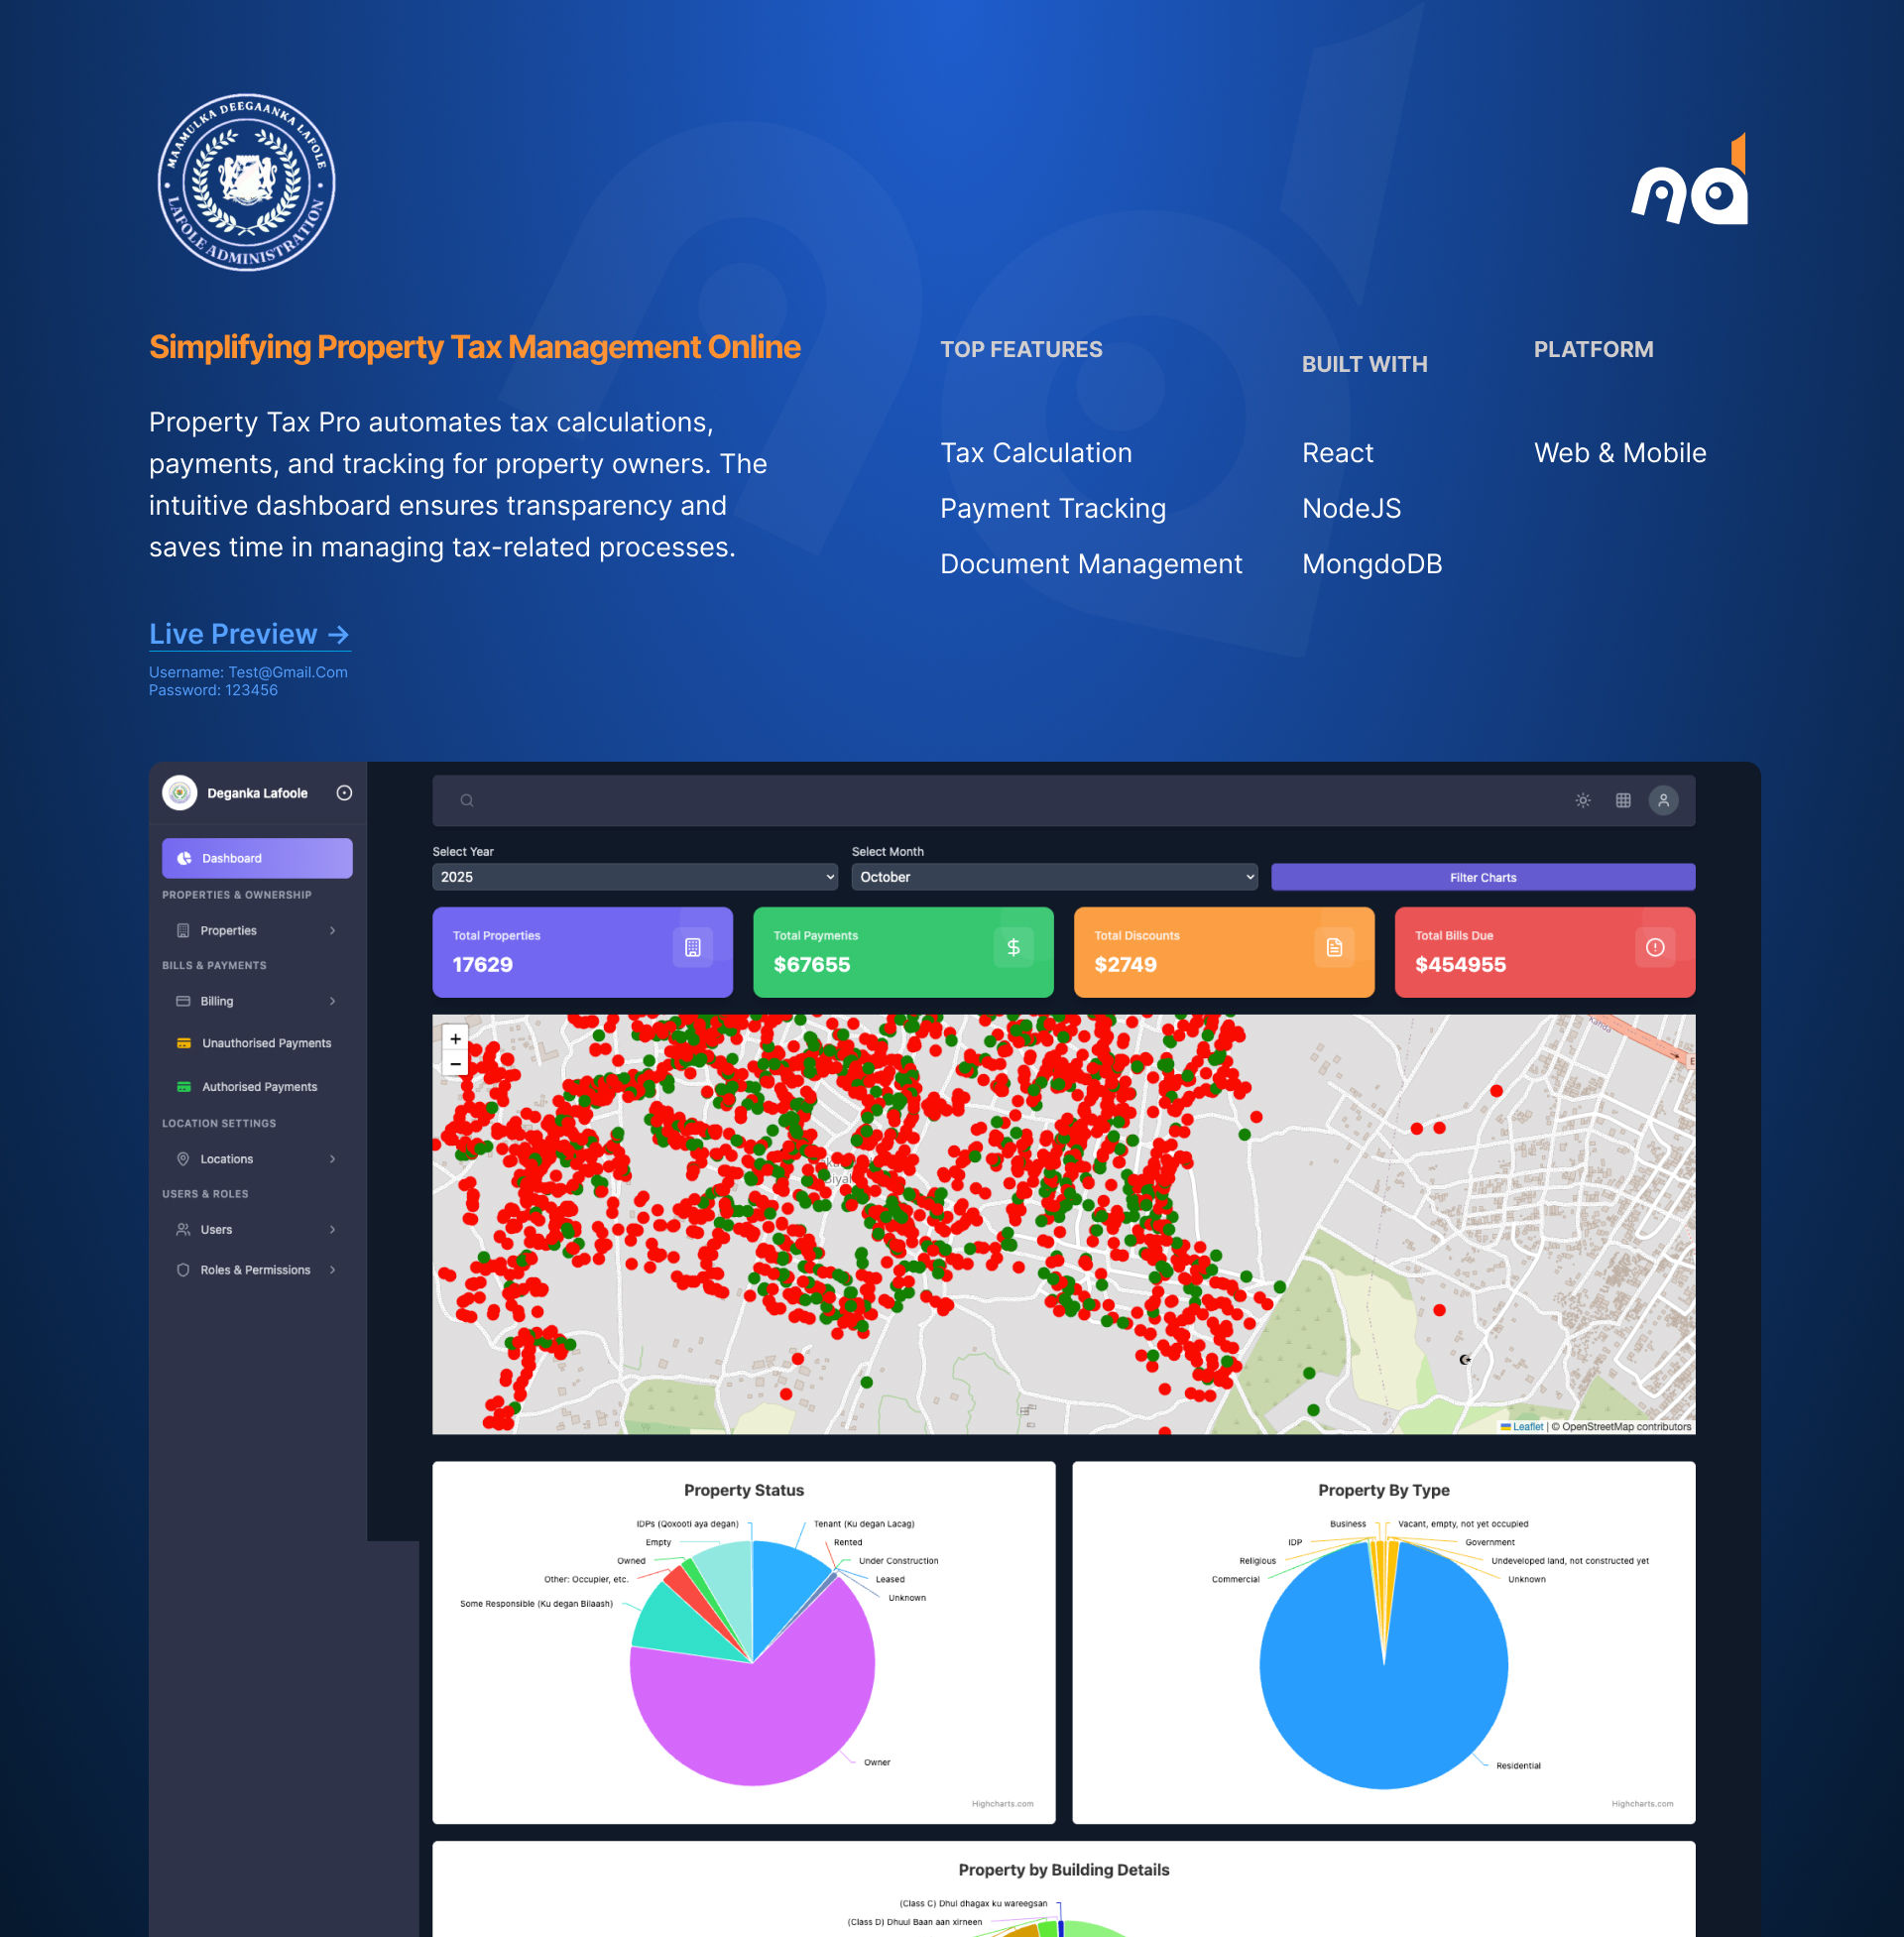The image size is (1904, 1937).
Task: Click the Total Bills Due card
Action: point(1546,952)
